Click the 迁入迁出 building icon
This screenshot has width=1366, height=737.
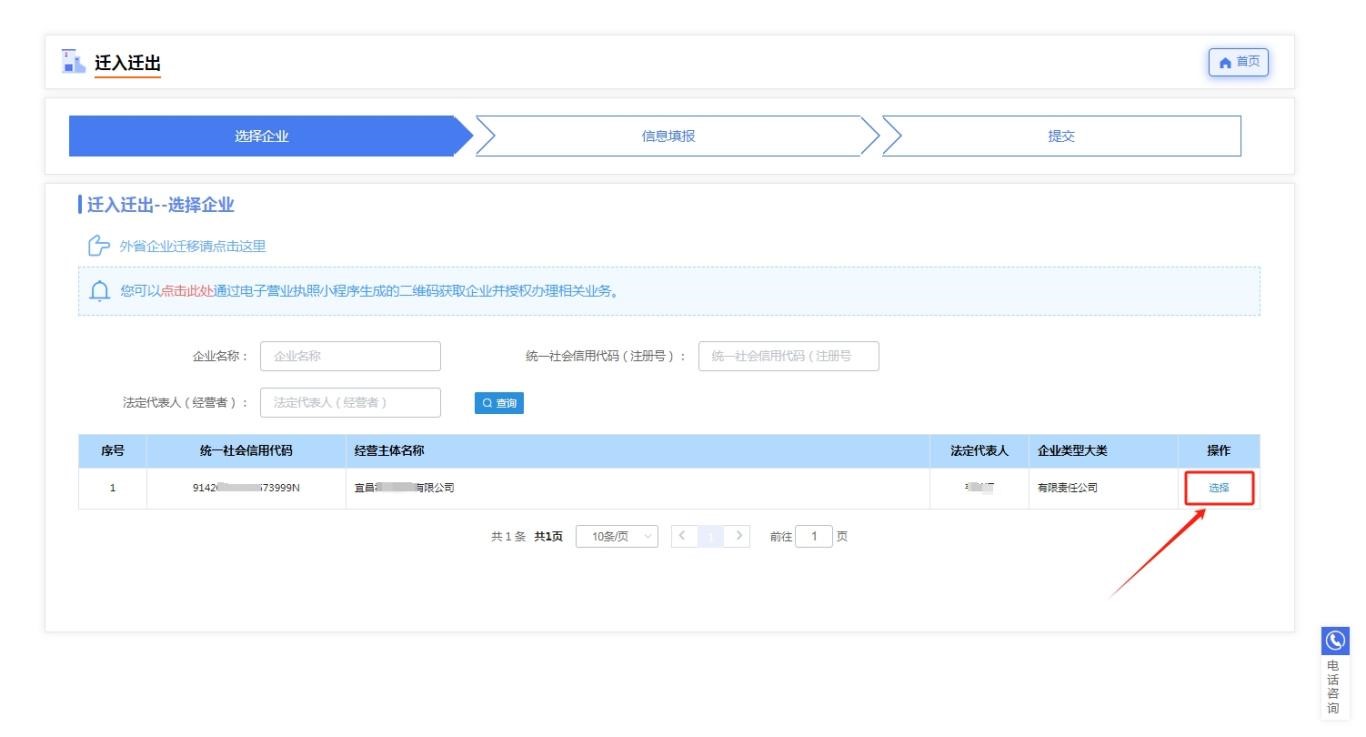point(73,63)
